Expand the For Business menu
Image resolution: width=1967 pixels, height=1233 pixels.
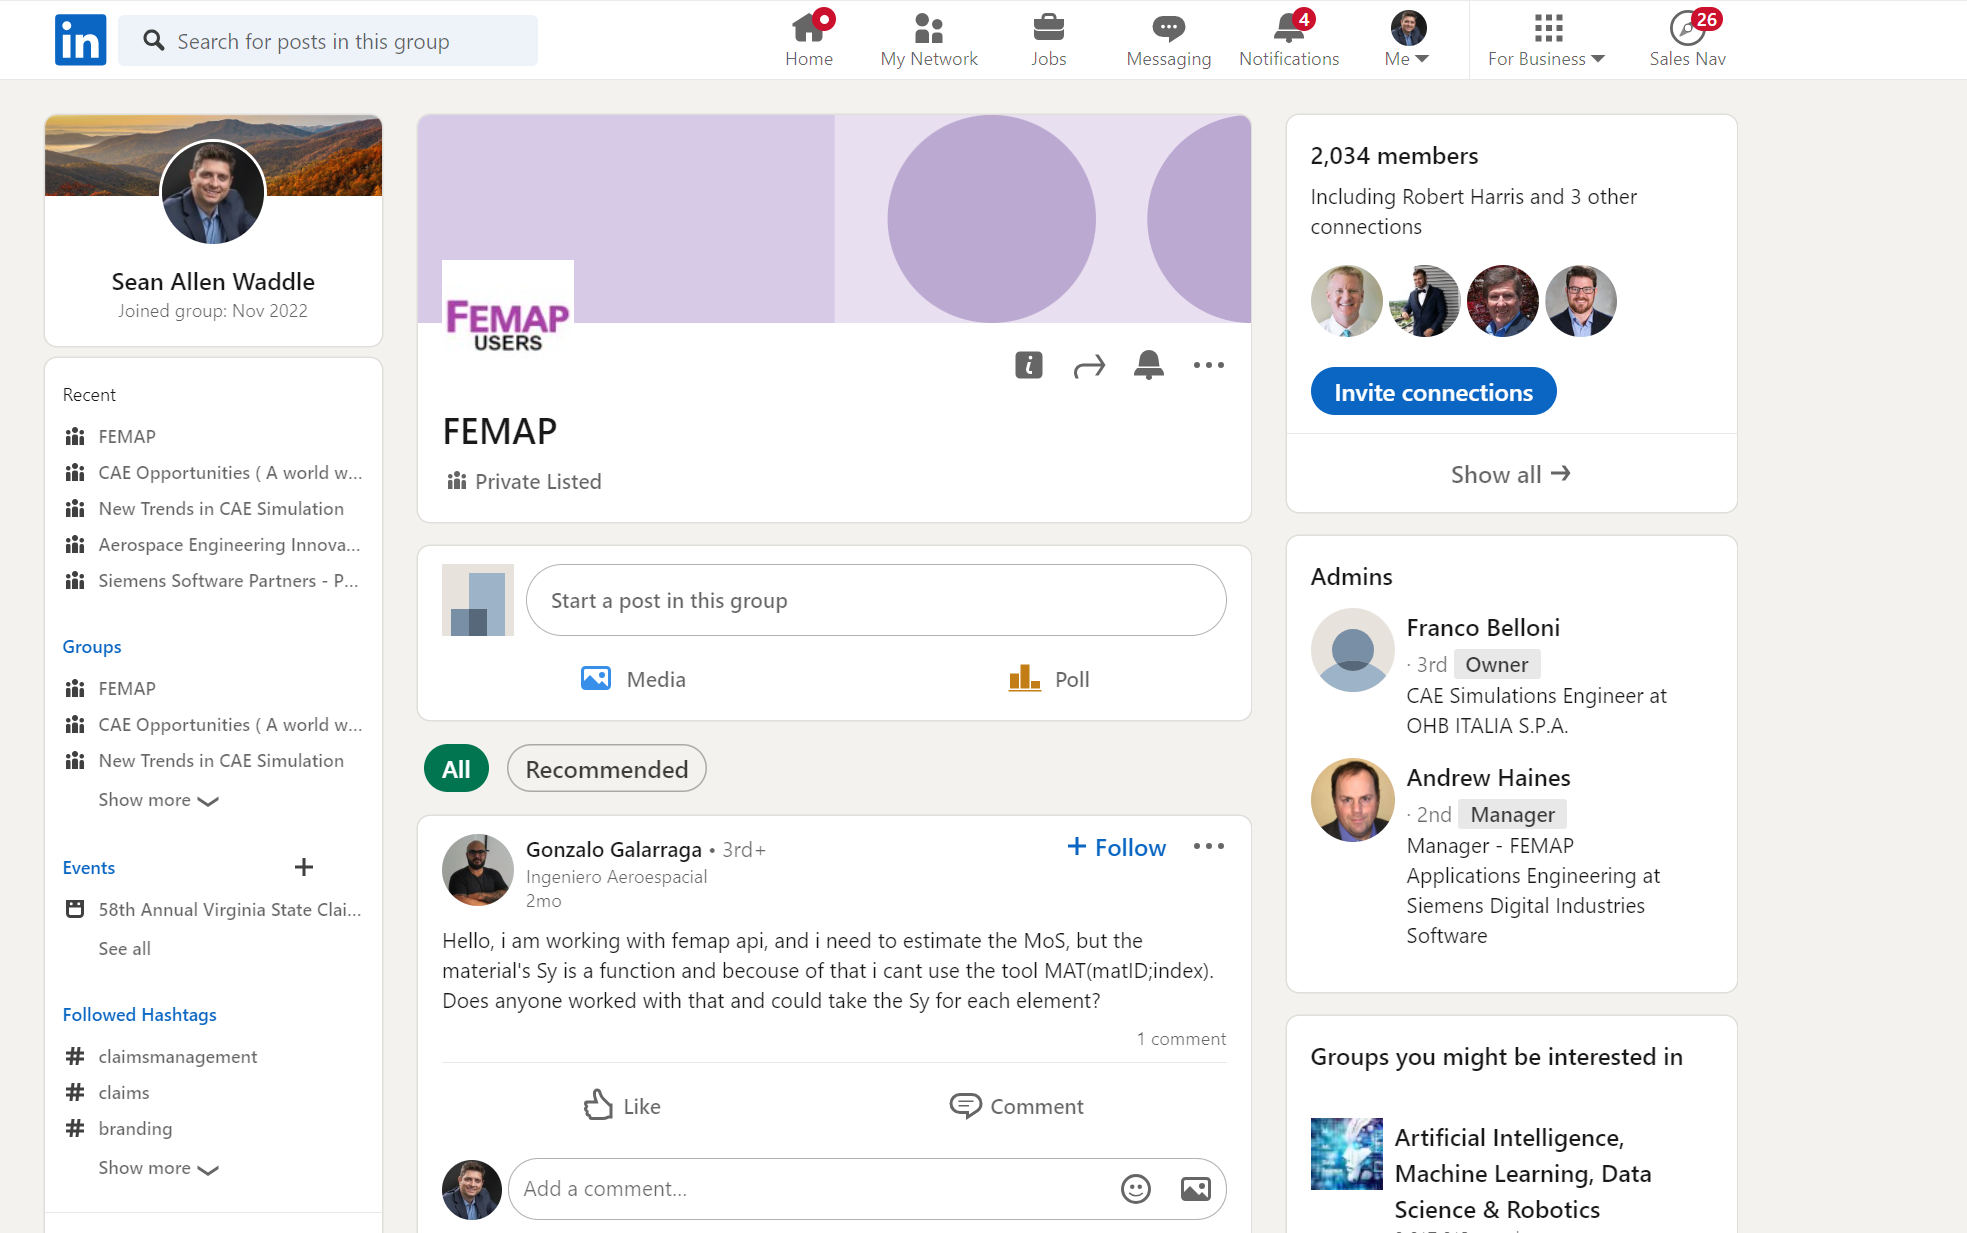coord(1544,38)
